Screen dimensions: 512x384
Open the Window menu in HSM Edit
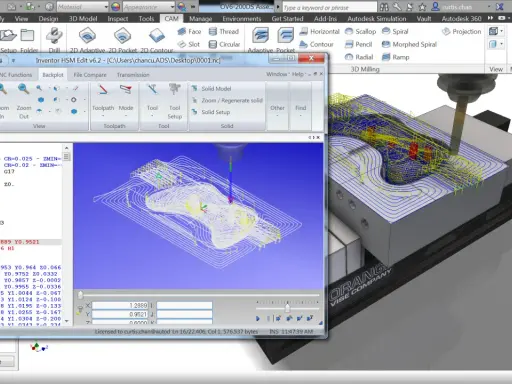pos(277,74)
